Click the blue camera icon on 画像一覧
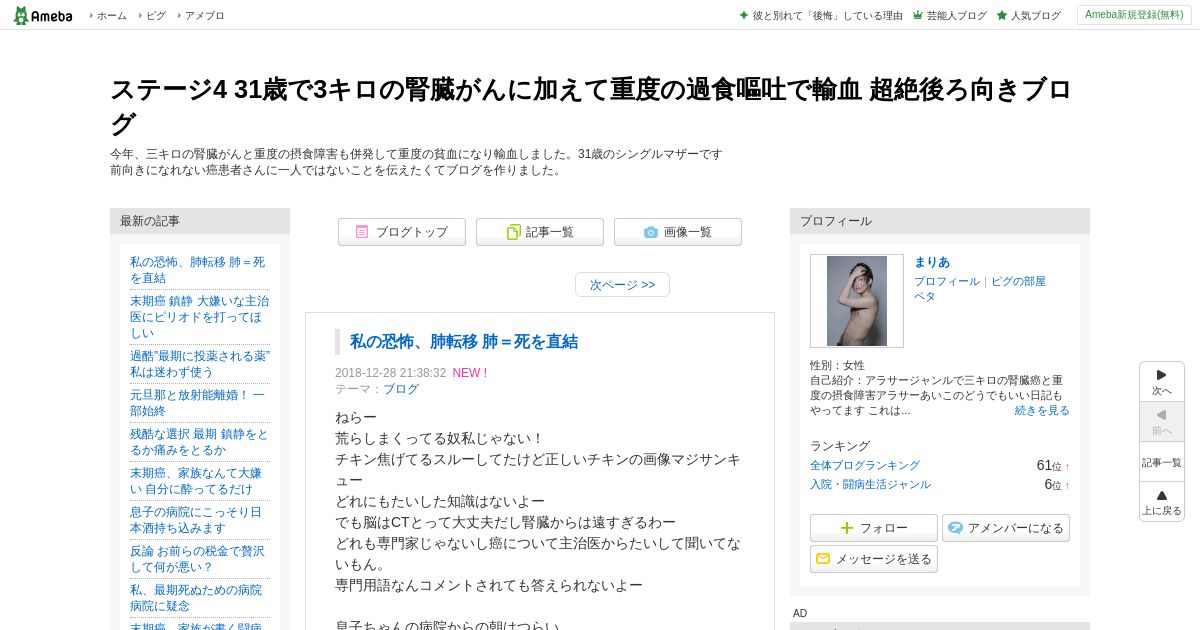This screenshot has height=630, width=1200. (651, 232)
